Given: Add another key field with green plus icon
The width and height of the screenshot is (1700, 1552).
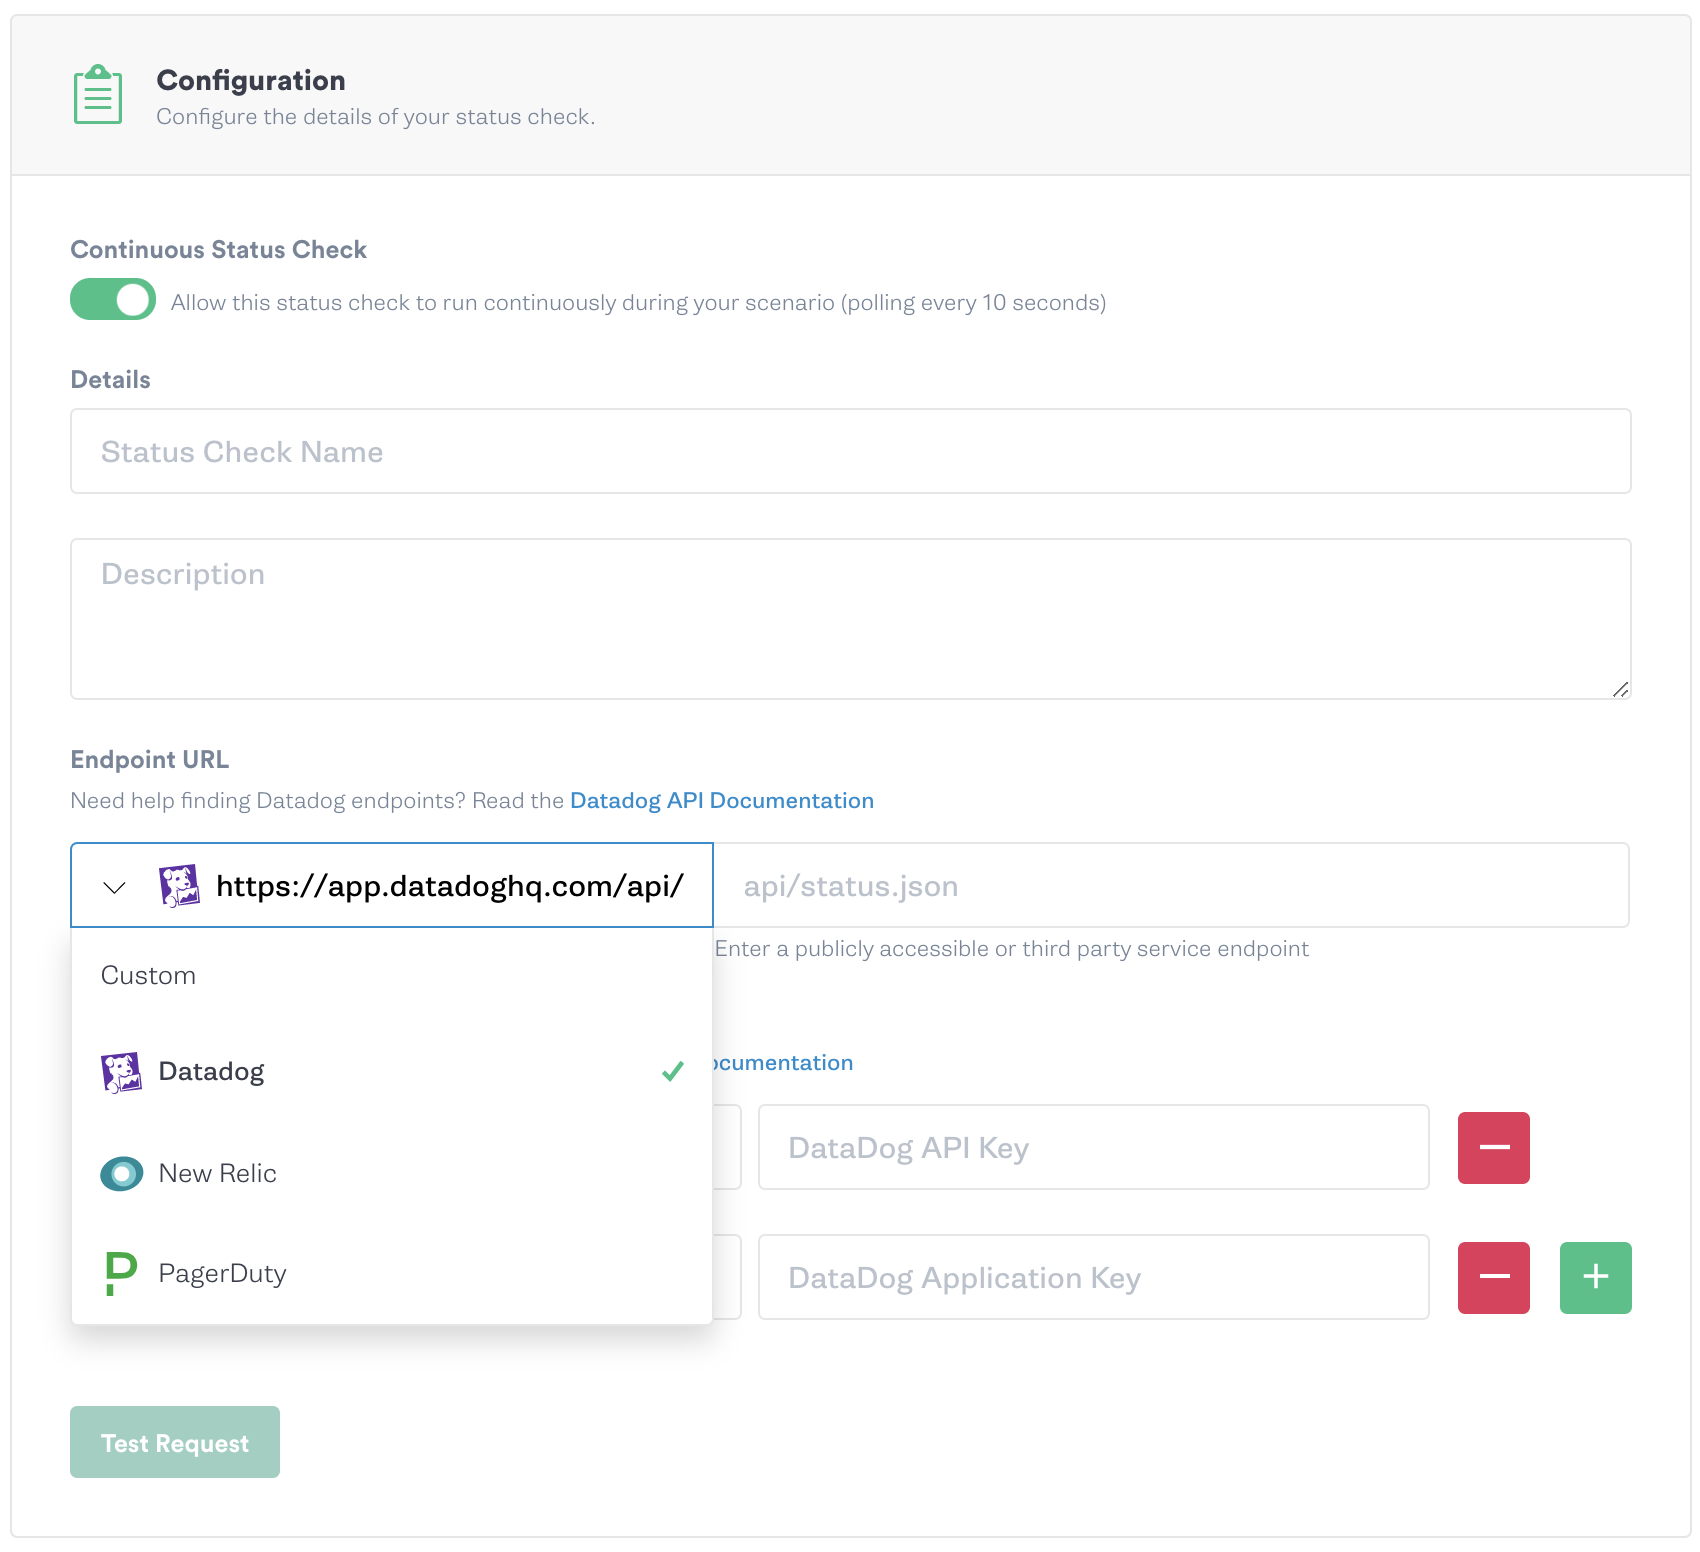Looking at the screenshot, I should 1595,1277.
